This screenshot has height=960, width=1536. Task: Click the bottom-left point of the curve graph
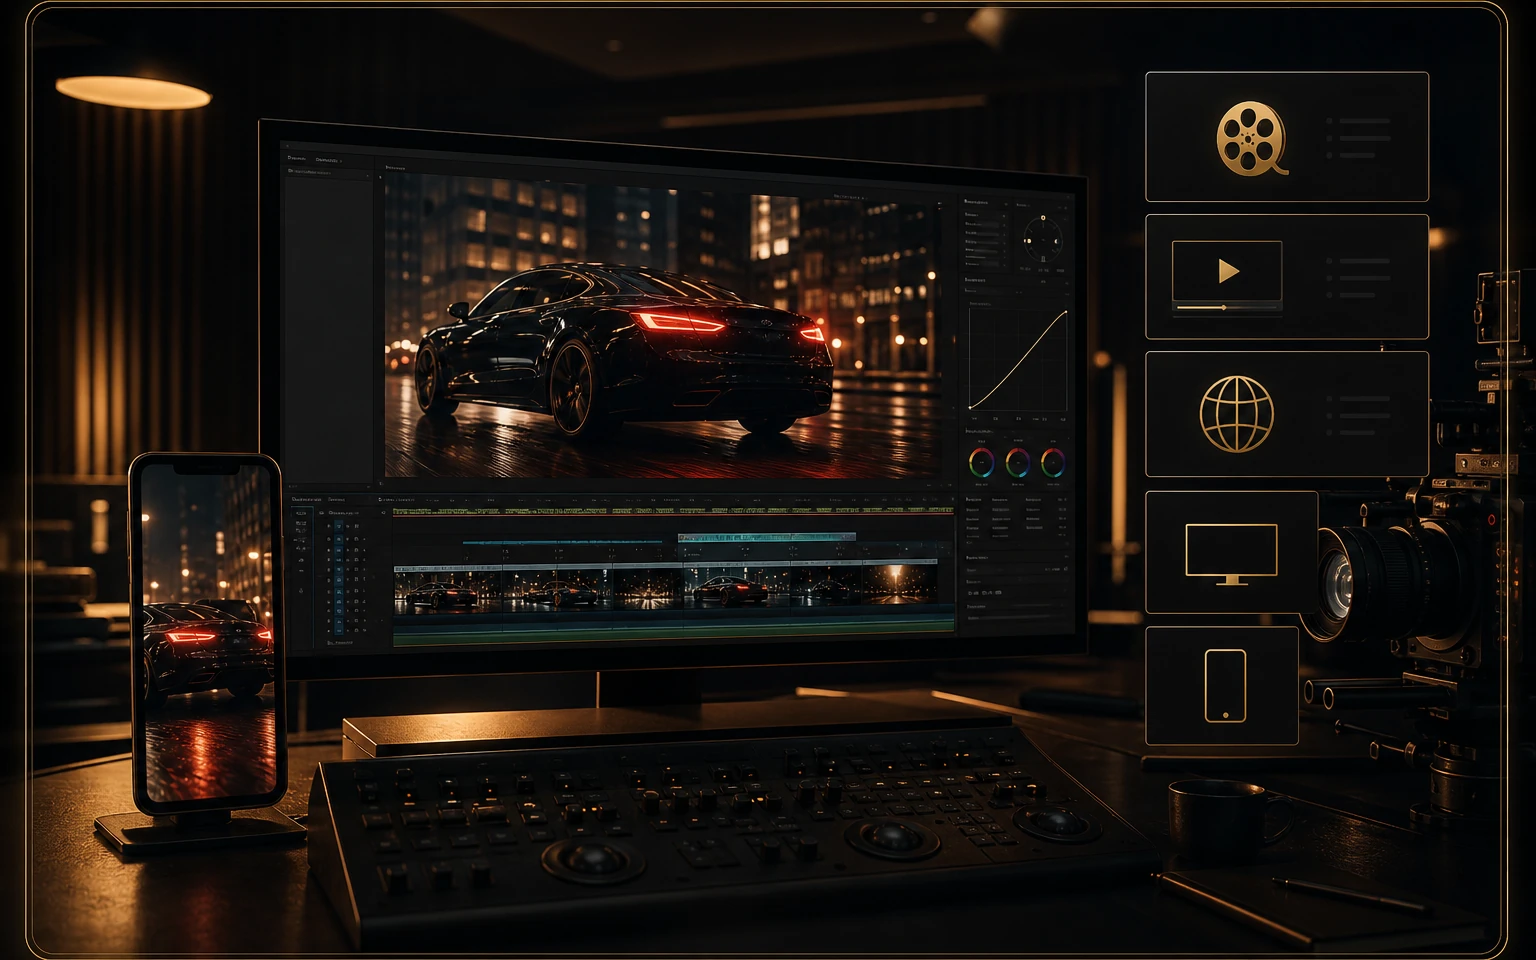click(x=971, y=408)
